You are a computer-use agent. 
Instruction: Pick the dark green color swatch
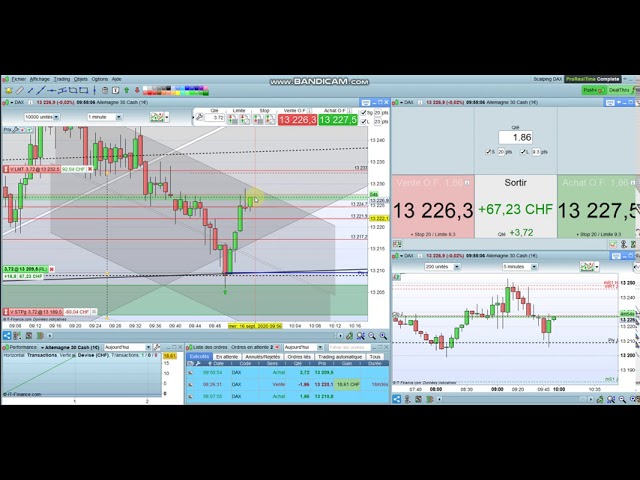[x=205, y=93]
